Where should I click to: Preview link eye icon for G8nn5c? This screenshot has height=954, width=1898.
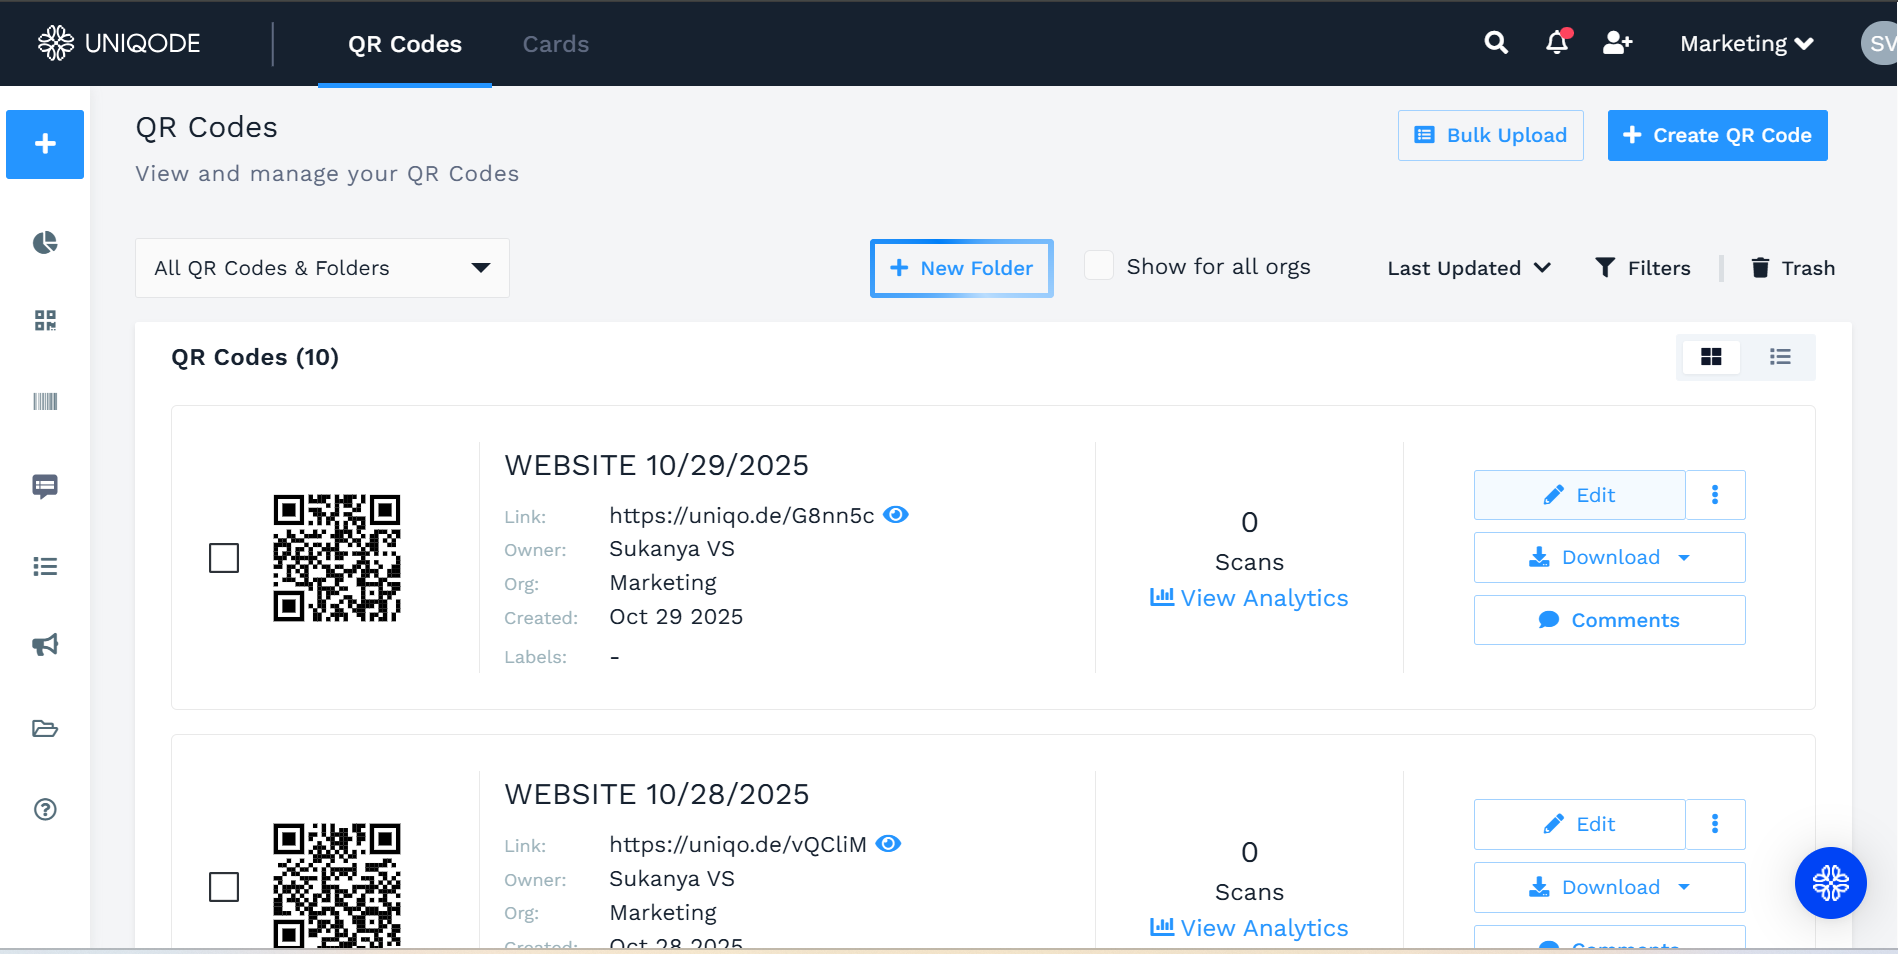[896, 515]
